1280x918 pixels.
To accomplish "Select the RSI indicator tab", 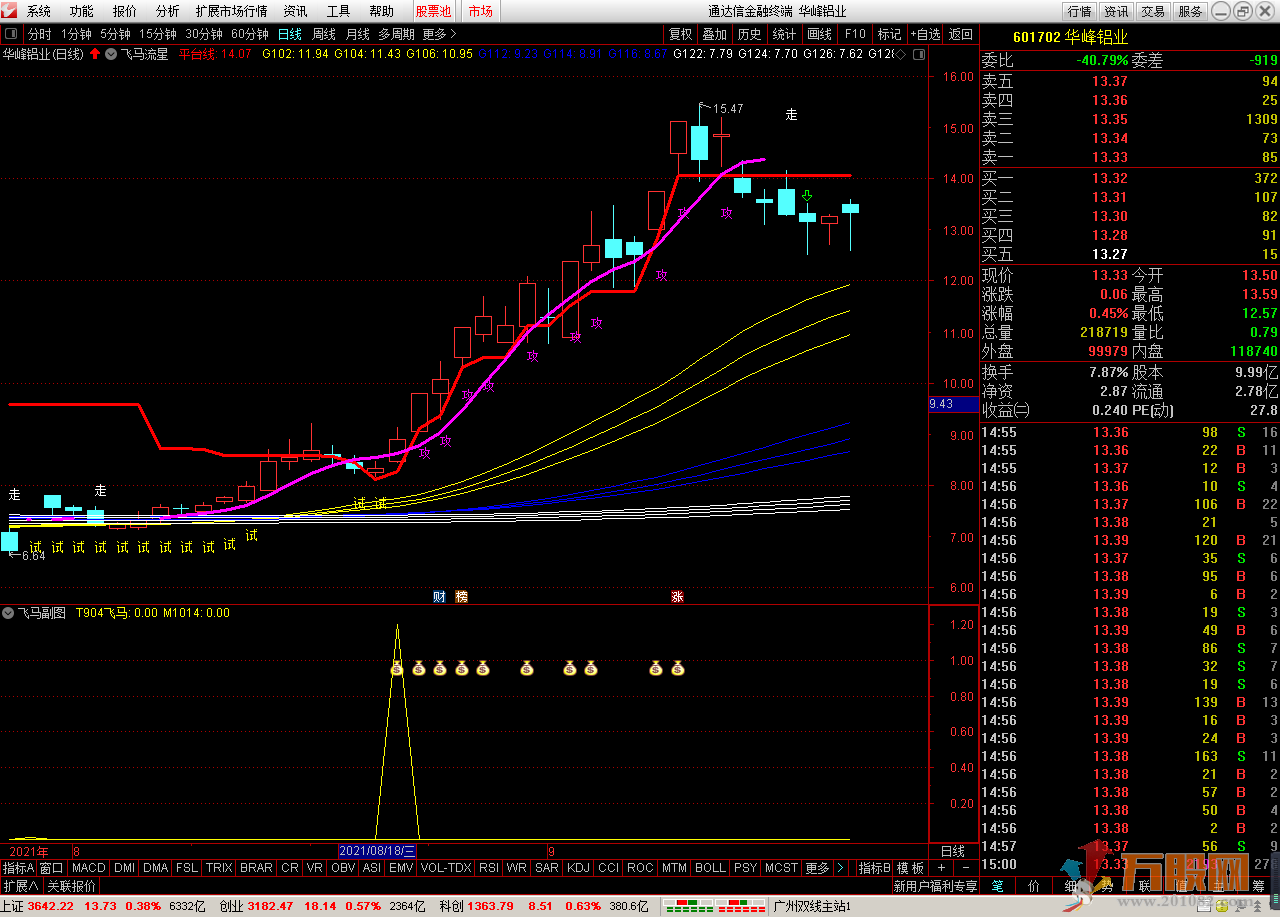I will [489, 868].
